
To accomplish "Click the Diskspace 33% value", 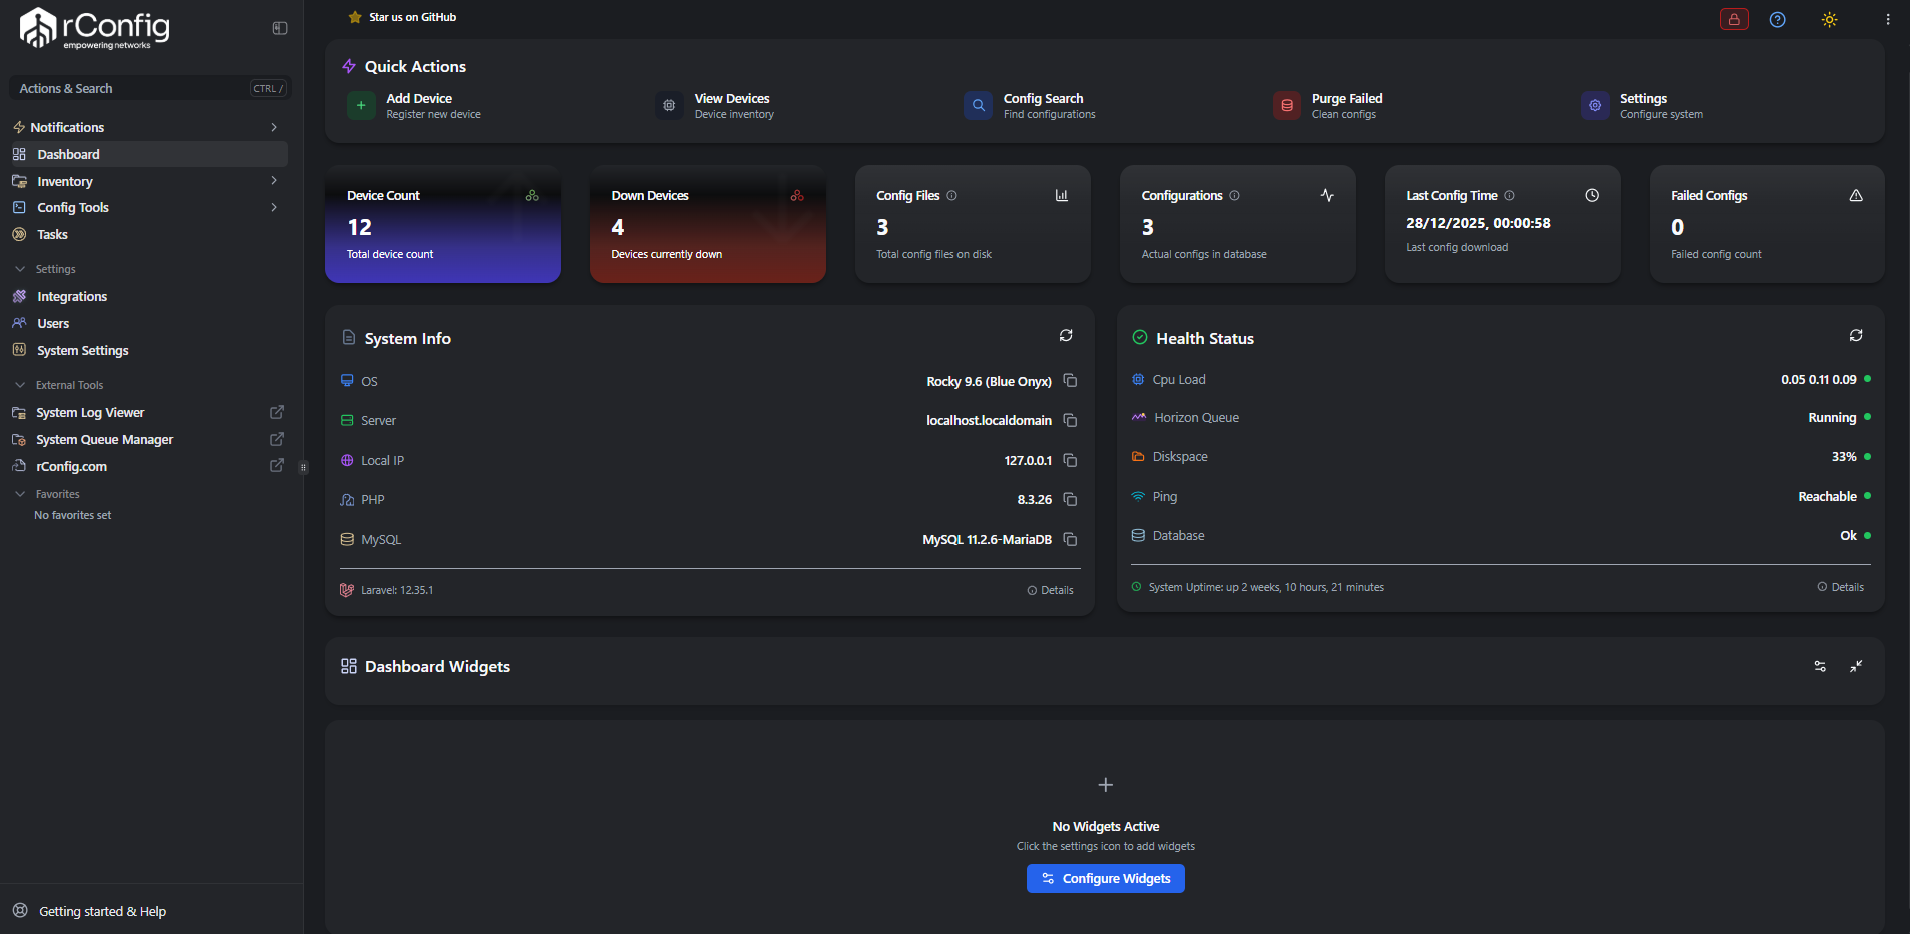I will [1844, 457].
